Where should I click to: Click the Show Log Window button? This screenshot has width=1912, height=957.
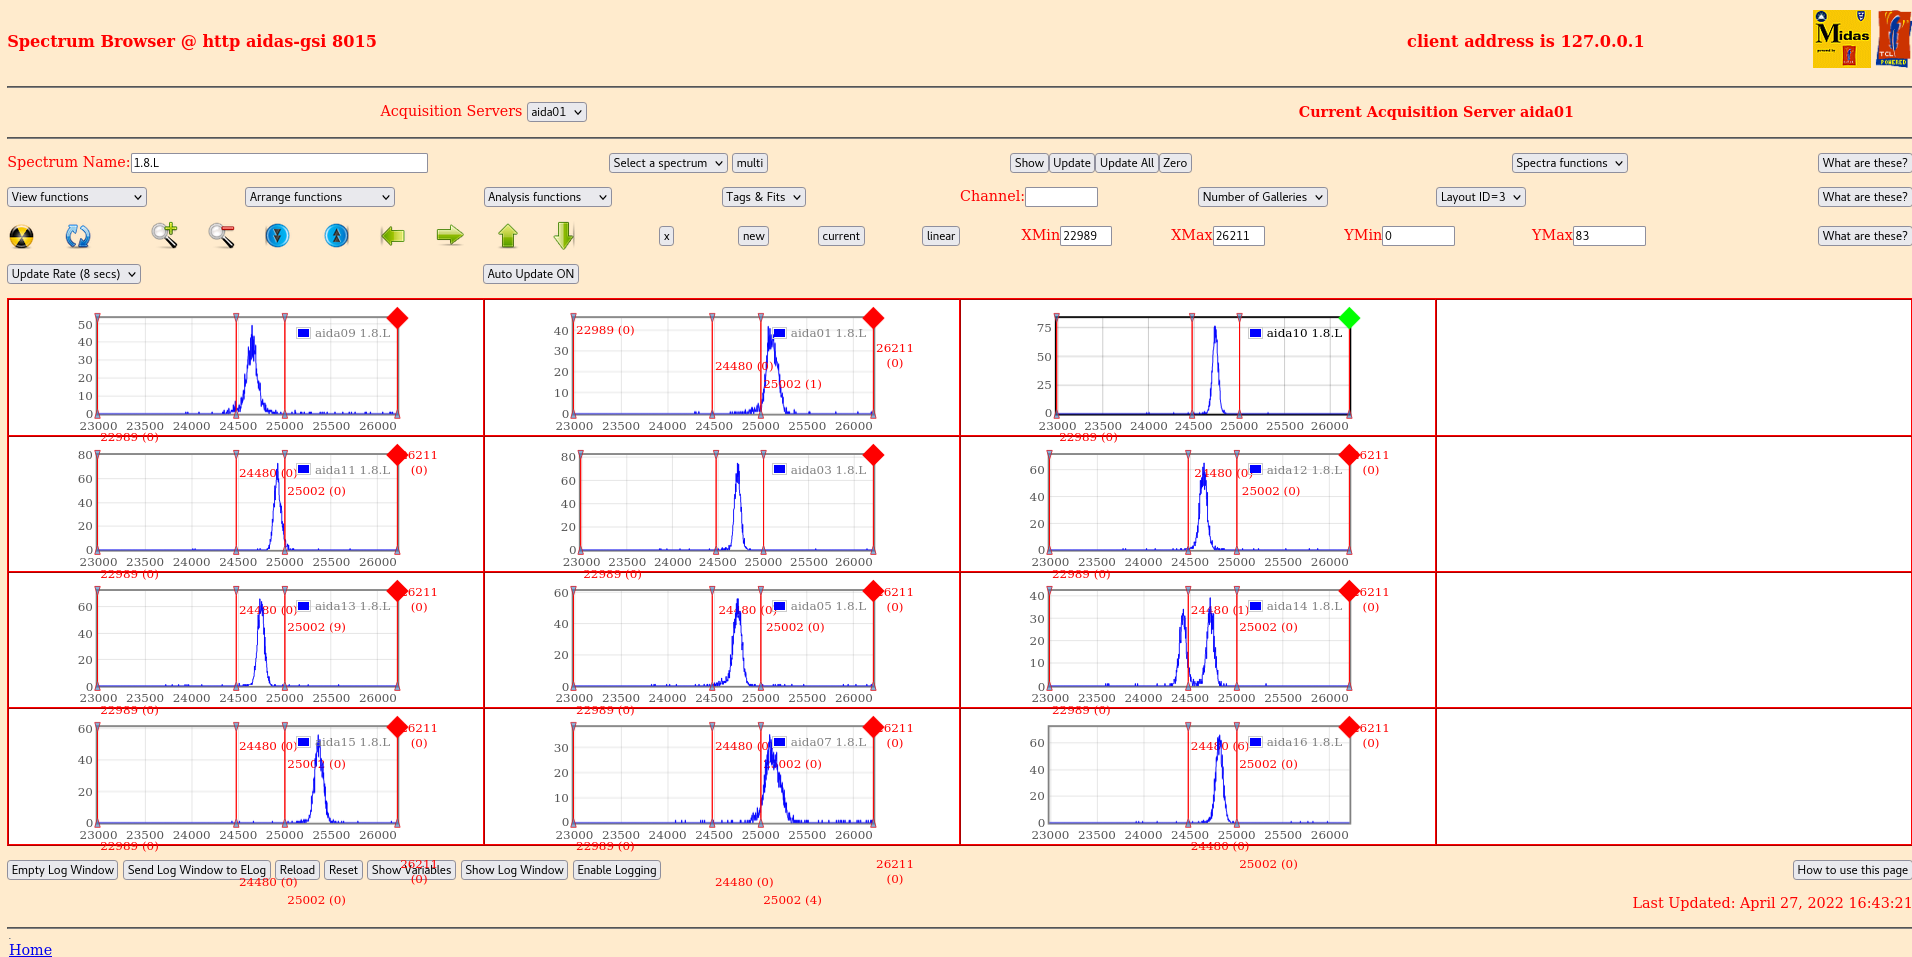[514, 870]
